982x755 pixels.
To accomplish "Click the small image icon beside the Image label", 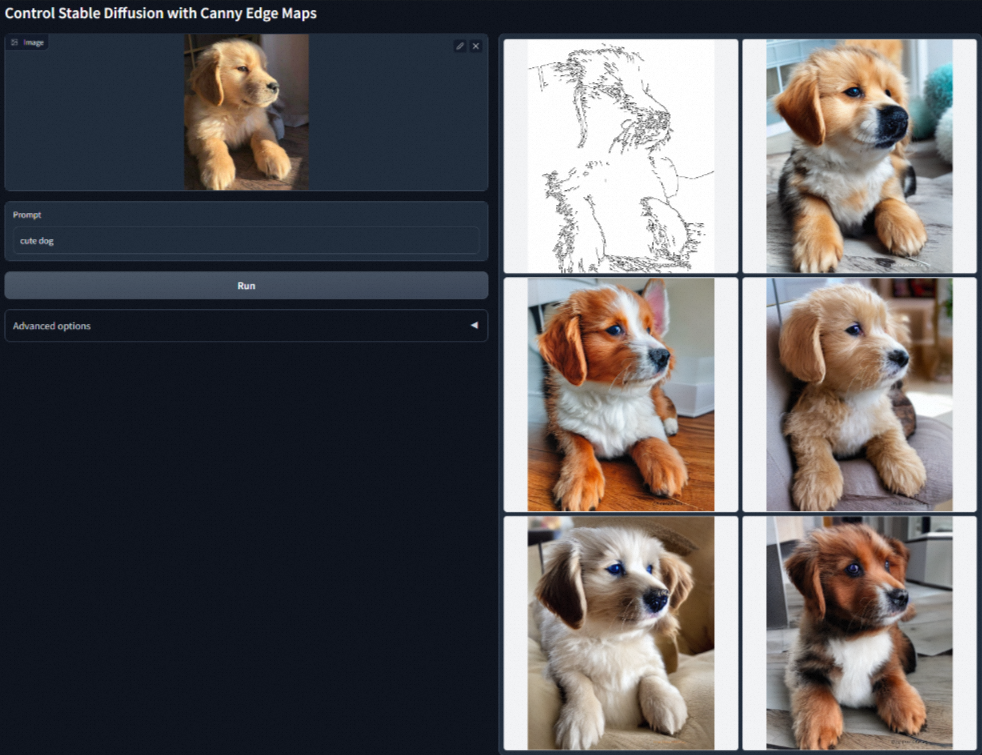I will 14,42.
